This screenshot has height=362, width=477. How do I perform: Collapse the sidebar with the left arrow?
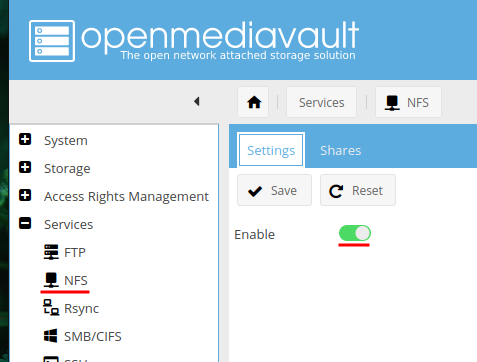click(x=197, y=101)
